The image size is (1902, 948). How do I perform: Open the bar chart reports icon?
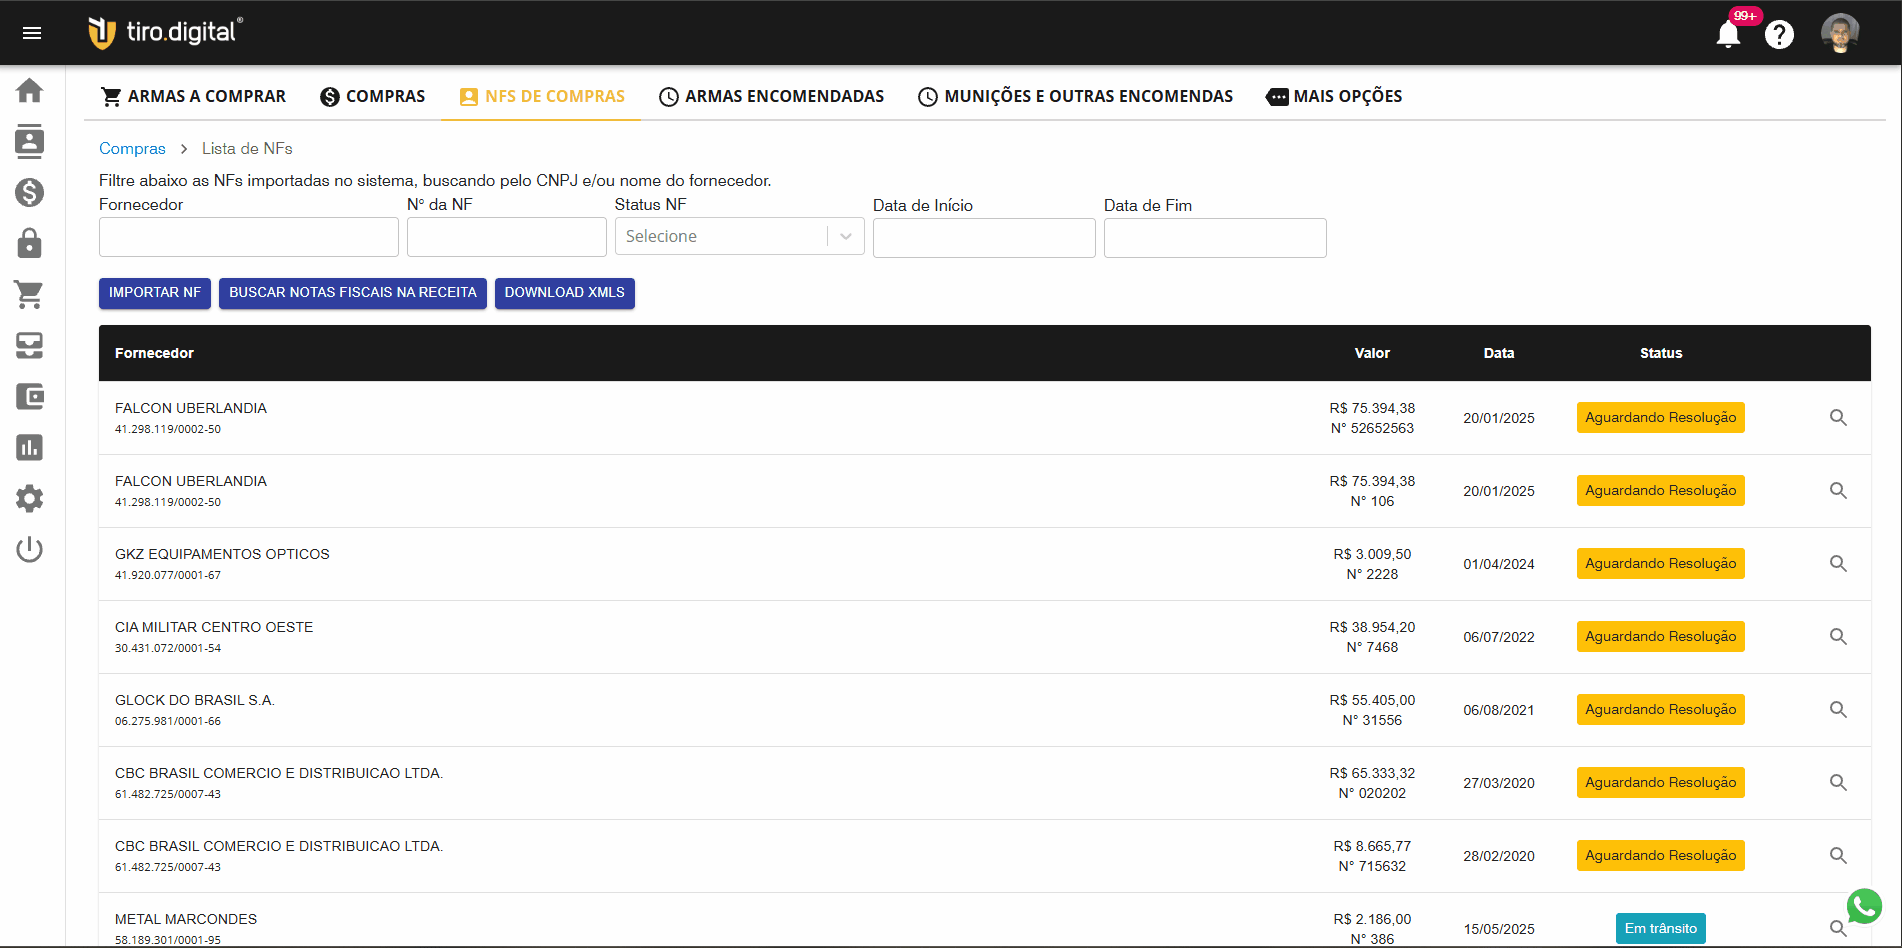tap(30, 447)
